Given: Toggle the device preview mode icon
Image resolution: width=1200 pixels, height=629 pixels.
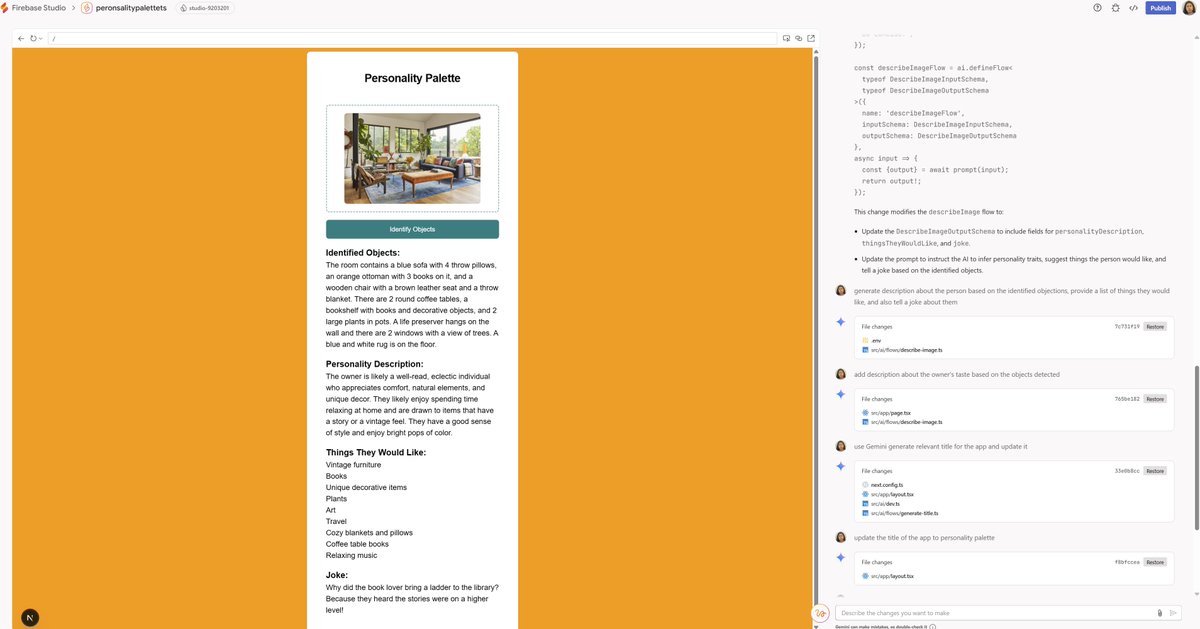Looking at the screenshot, I should pos(786,37).
